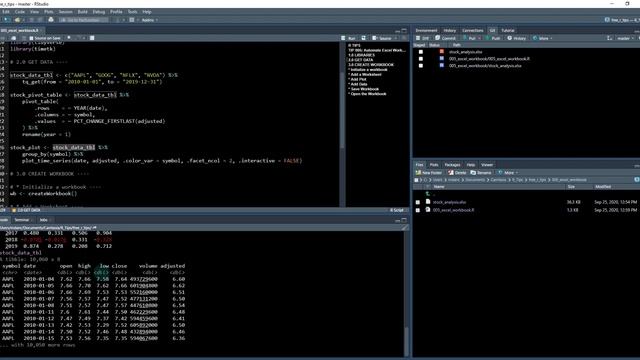The width and height of the screenshot is (640, 360).
Task: Stage 005_excel_workbook/005_excel_workbook.R checkbox
Action: click(421, 59)
